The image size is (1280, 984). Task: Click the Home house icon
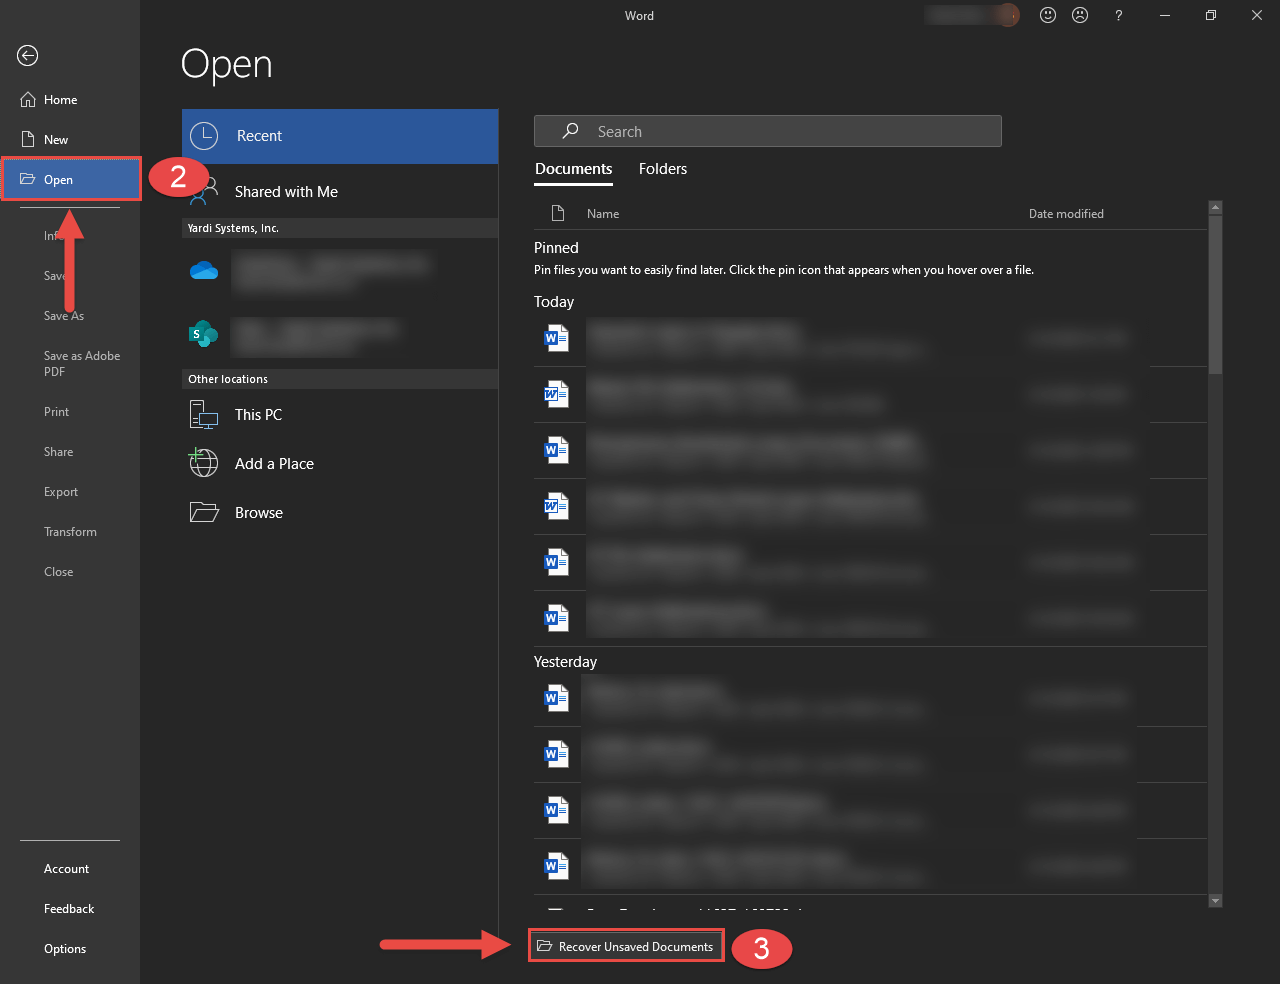tap(28, 99)
